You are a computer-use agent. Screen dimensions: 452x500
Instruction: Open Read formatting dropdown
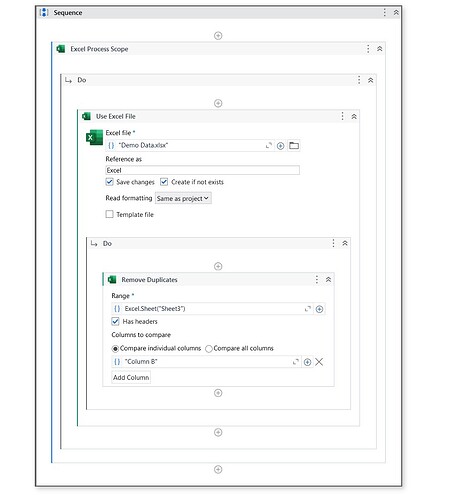[183, 198]
